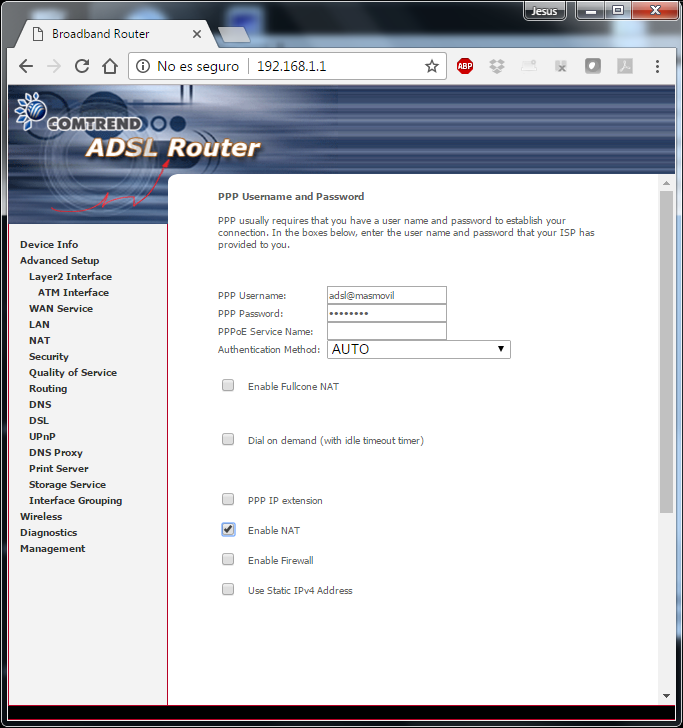Open the WAN Service page

pos(61,309)
